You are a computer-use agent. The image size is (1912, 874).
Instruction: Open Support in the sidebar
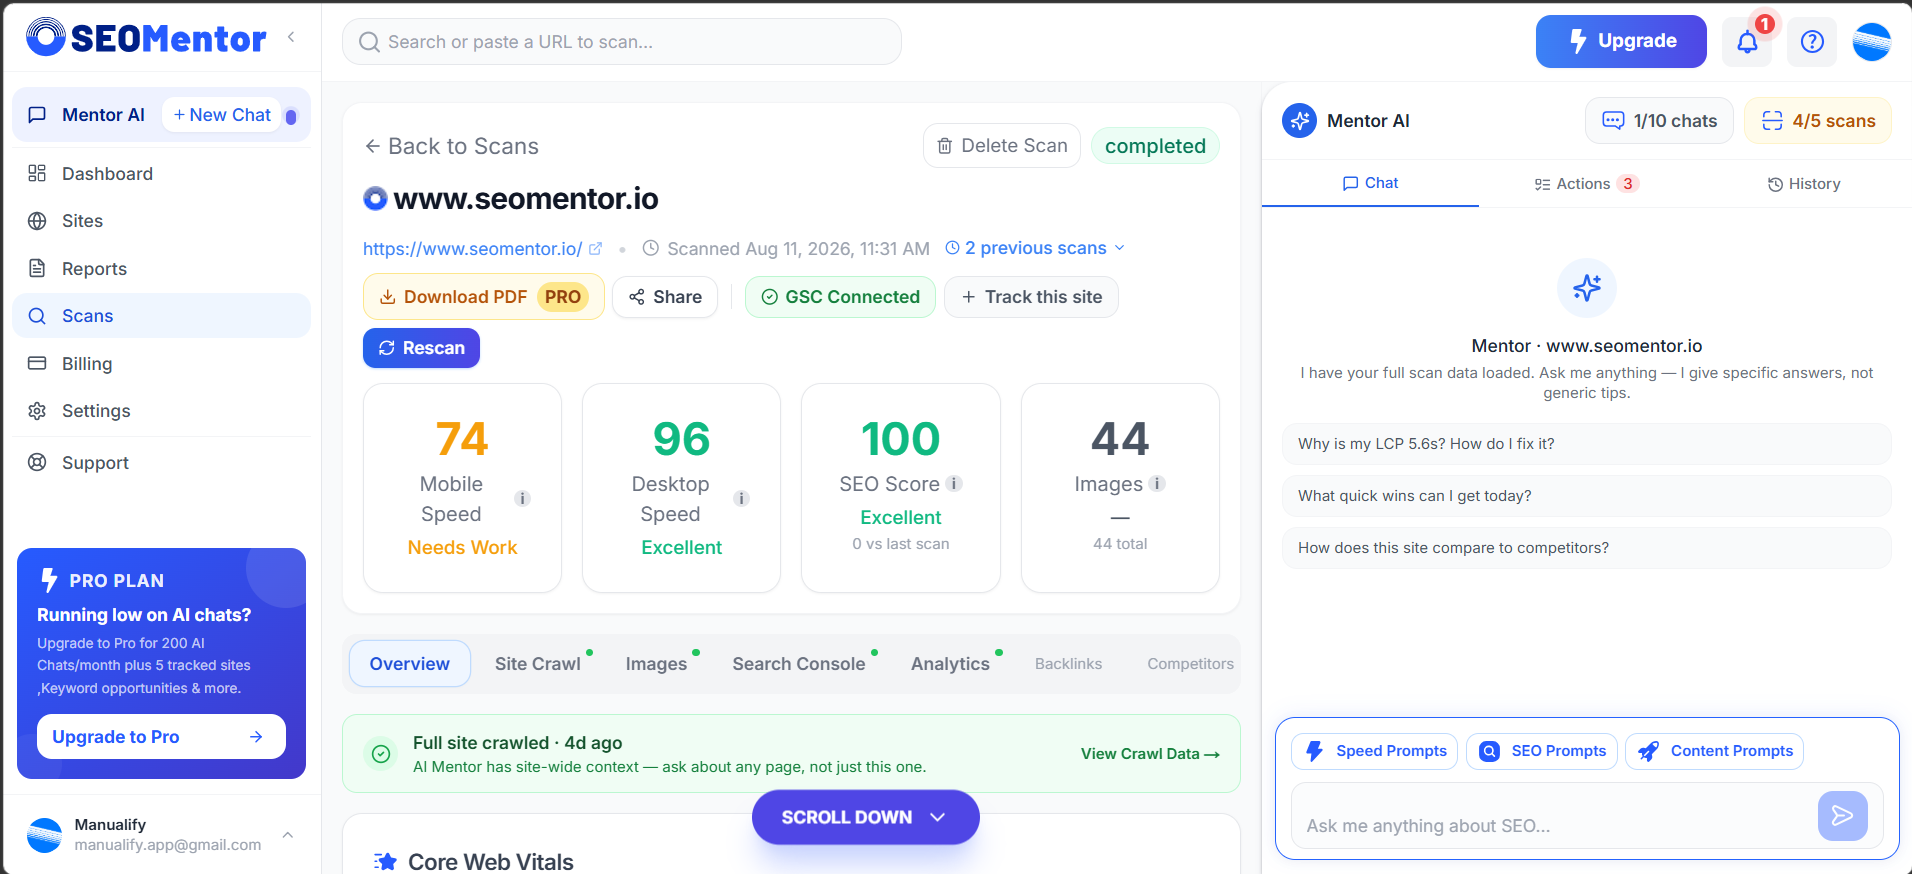point(161,463)
